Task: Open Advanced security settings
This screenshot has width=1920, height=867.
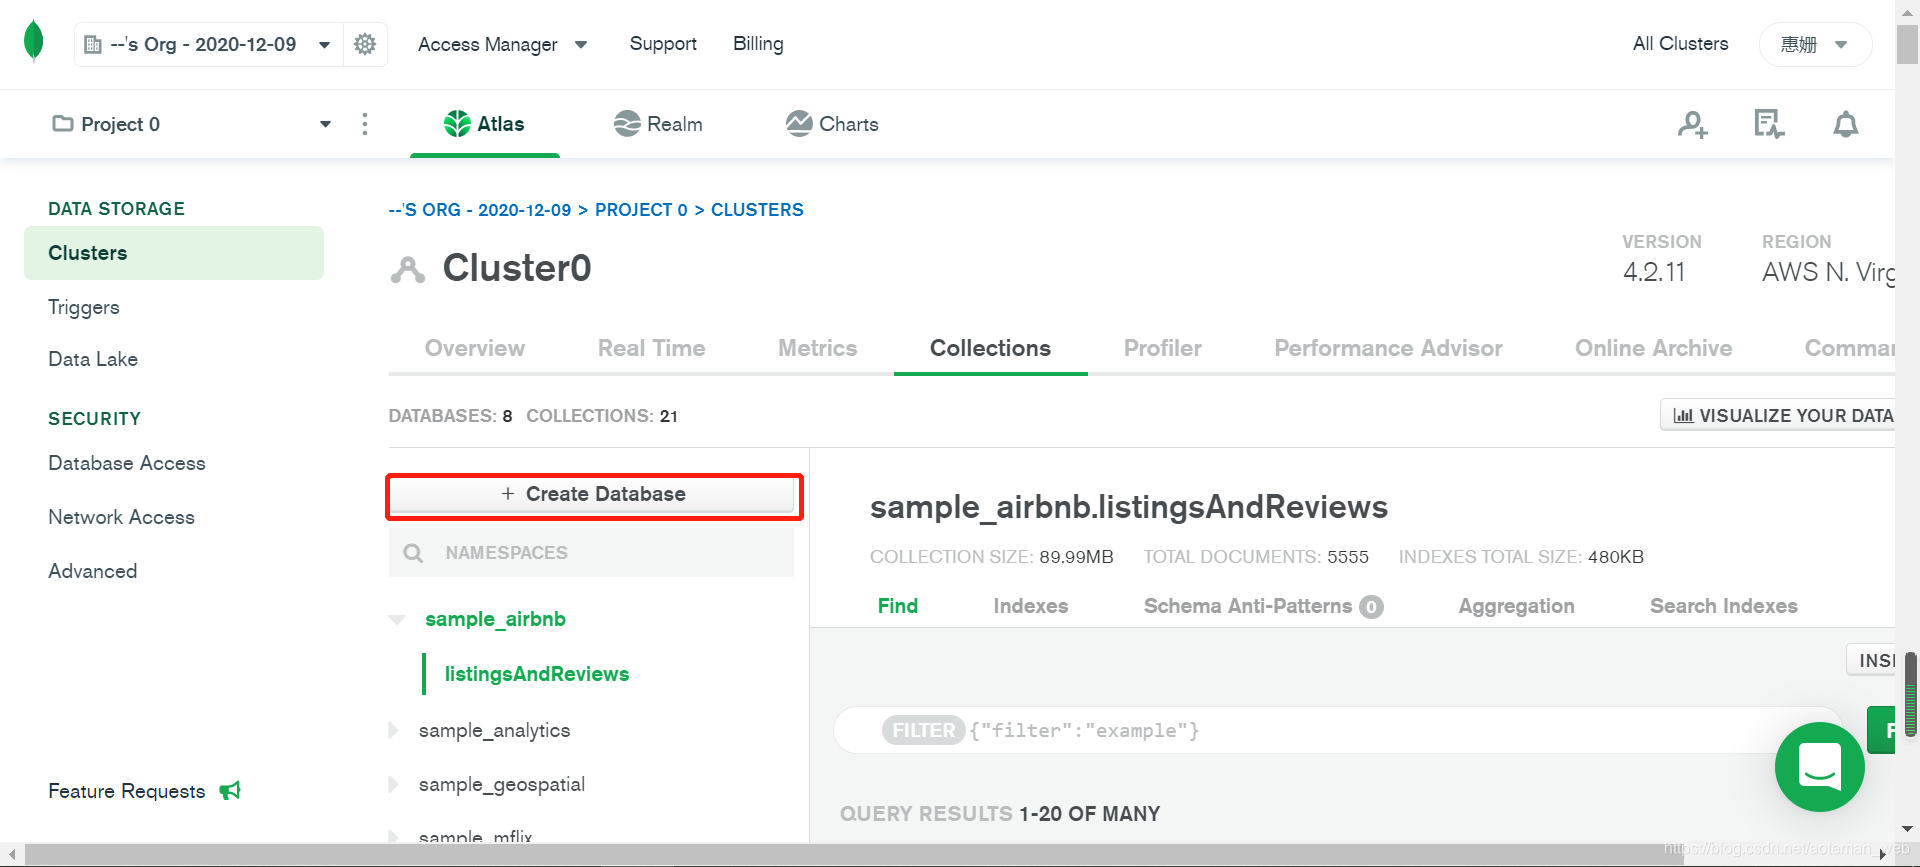Action: [93, 571]
